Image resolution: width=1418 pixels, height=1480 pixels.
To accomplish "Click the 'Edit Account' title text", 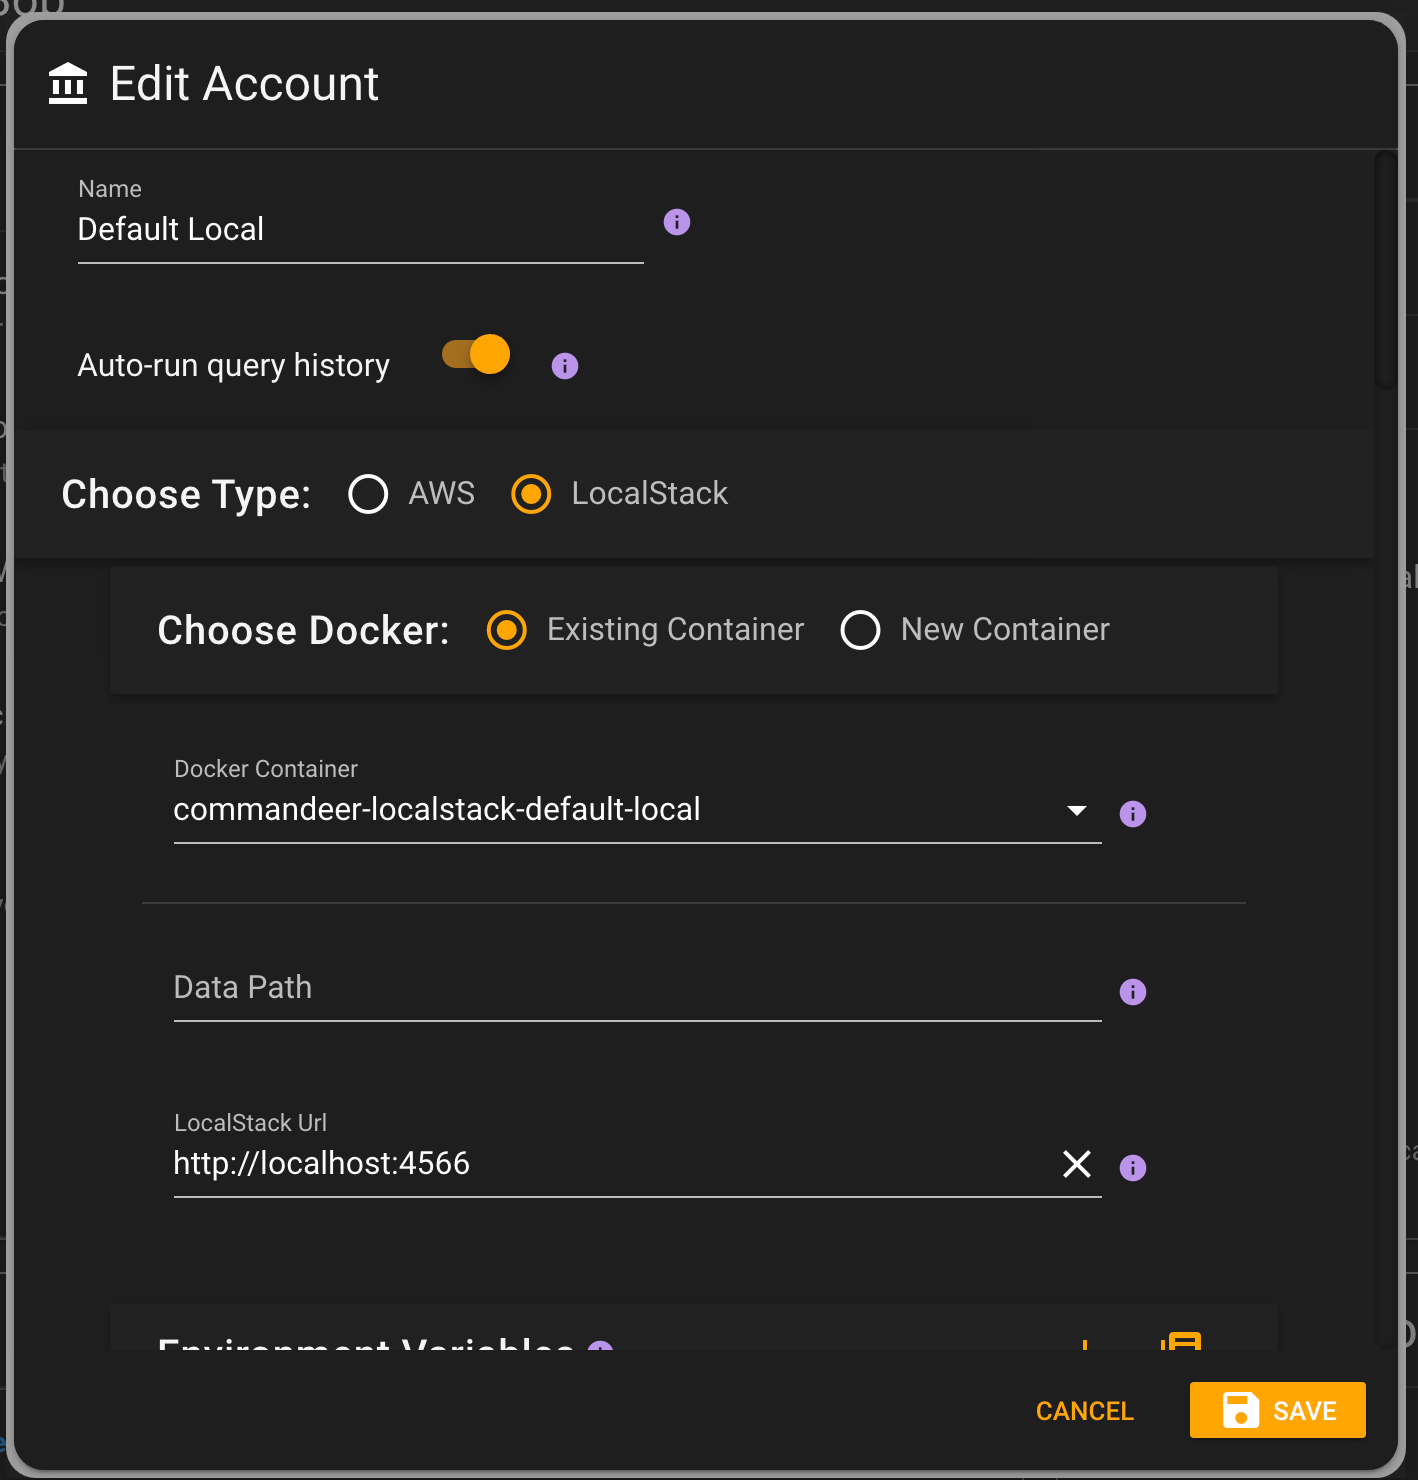I will coord(245,84).
